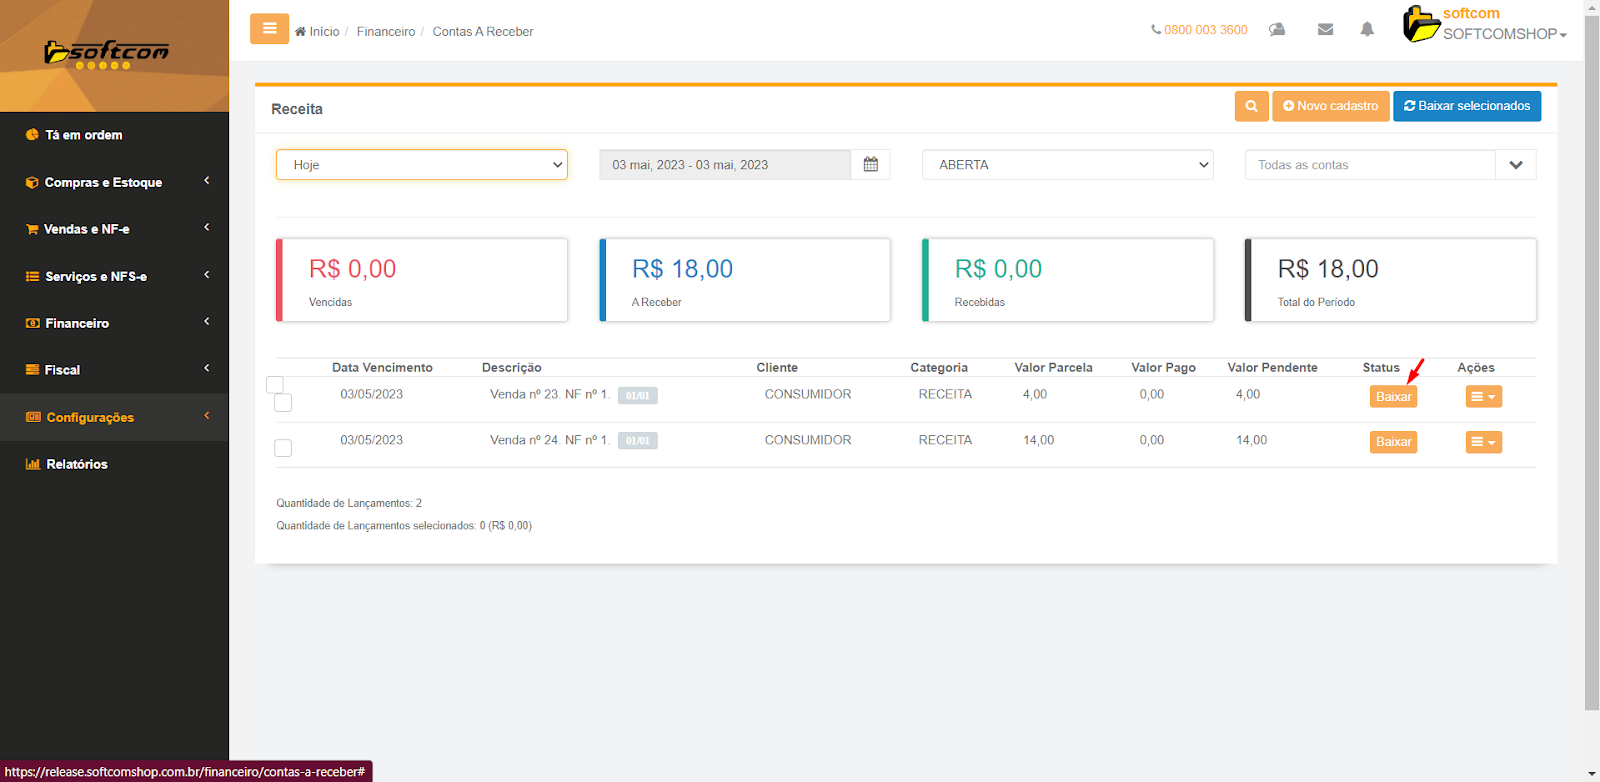Click the Baixar selecionados button
This screenshot has height=782, width=1600.
click(x=1466, y=106)
